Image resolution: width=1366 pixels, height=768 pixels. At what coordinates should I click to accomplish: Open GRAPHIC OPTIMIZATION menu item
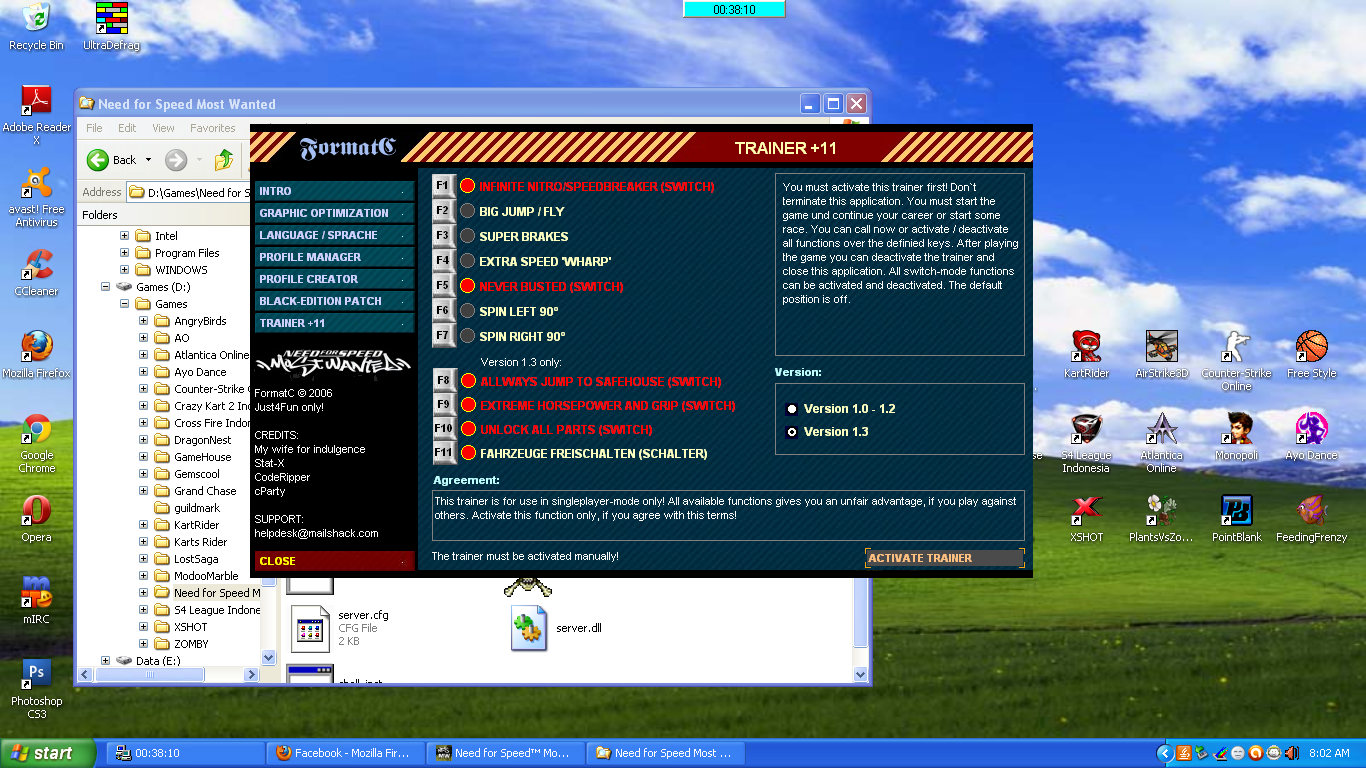pyautogui.click(x=335, y=213)
